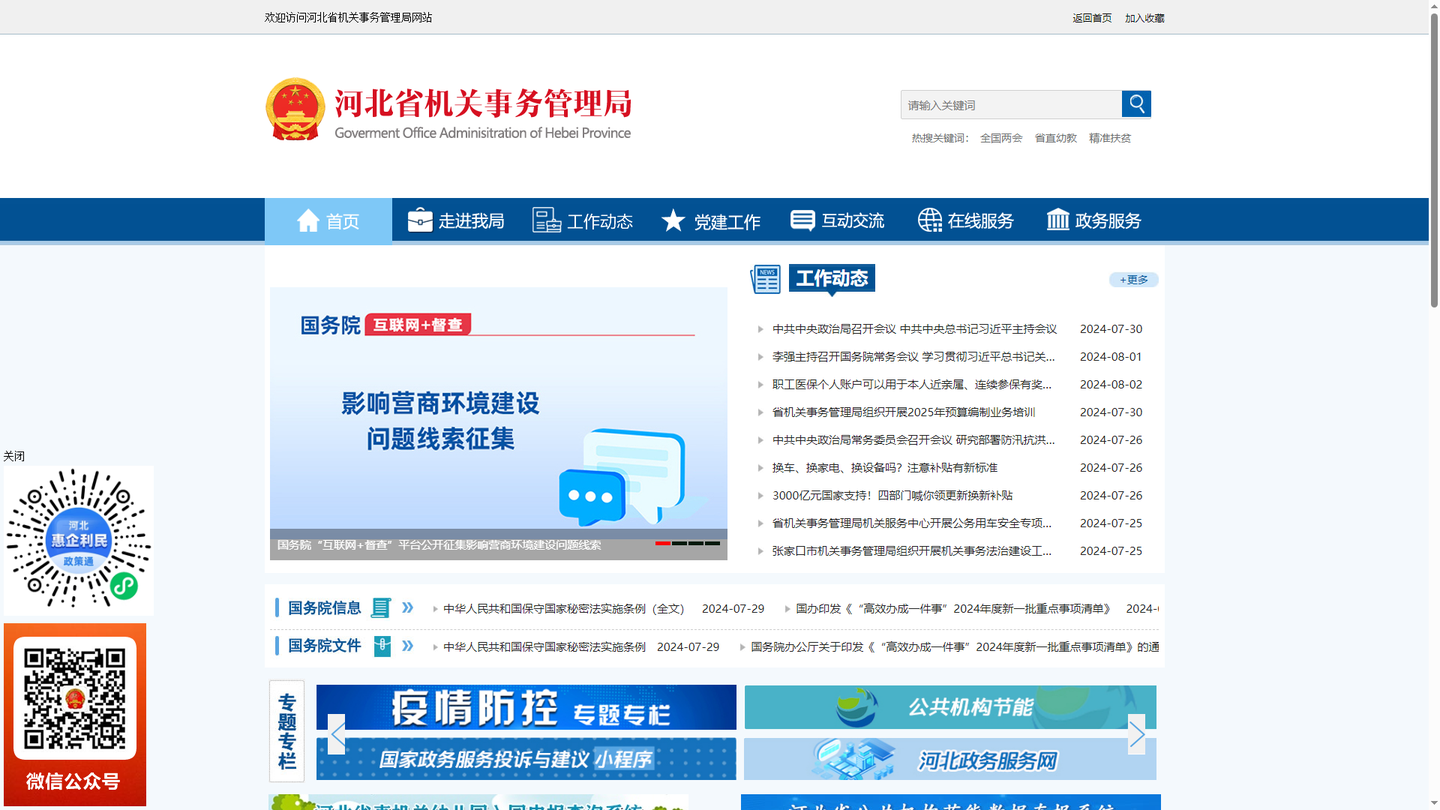Click the left arrow of banner carousel
Image resolution: width=1440 pixels, height=810 pixels.
coord(337,734)
